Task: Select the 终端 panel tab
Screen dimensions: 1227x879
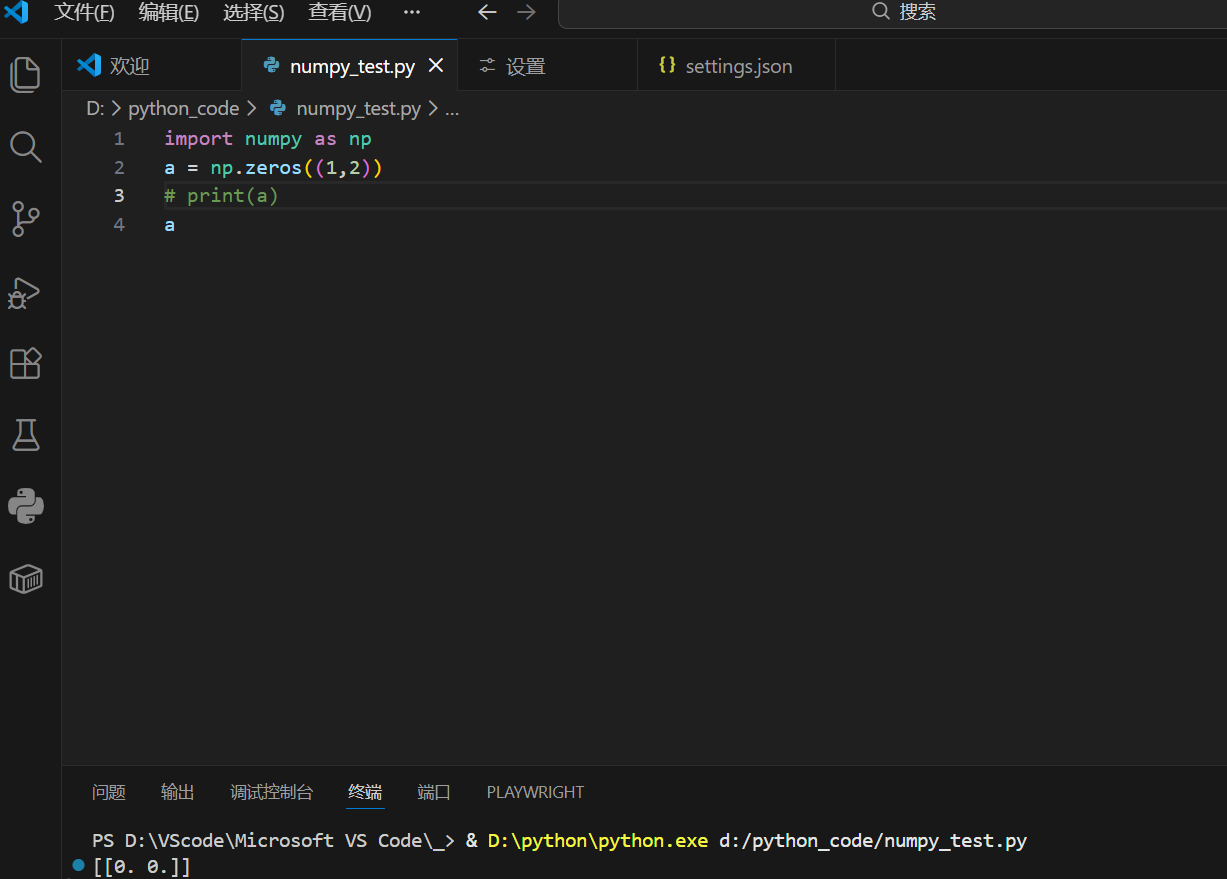Action: coord(365,792)
